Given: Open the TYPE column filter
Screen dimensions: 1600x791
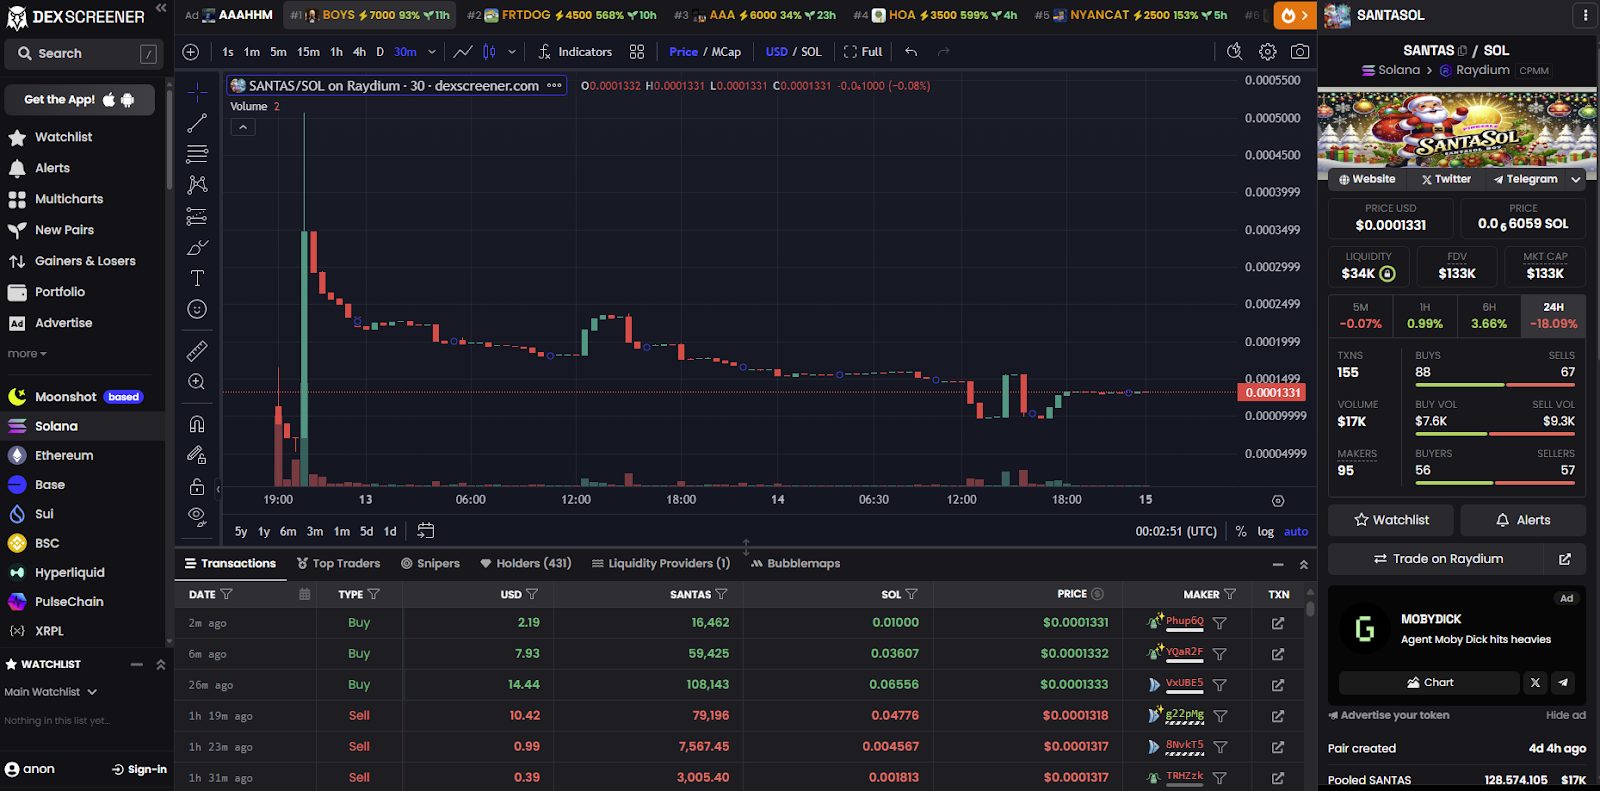Looking at the screenshot, I should coord(373,594).
